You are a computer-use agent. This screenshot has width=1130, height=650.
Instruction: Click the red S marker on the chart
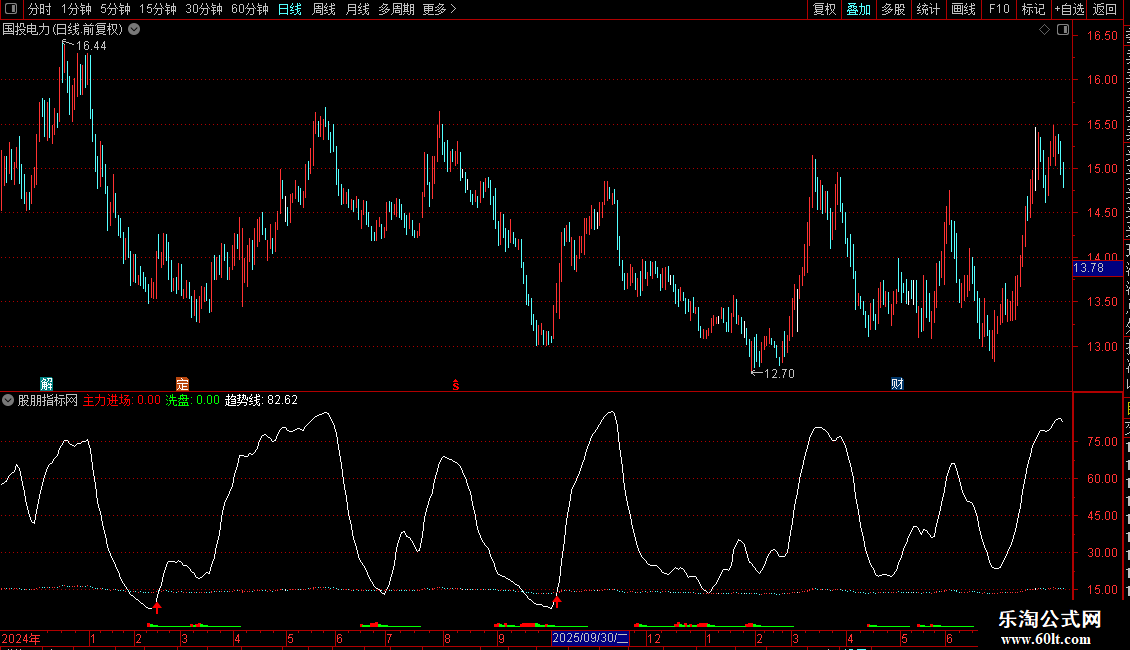click(455, 385)
